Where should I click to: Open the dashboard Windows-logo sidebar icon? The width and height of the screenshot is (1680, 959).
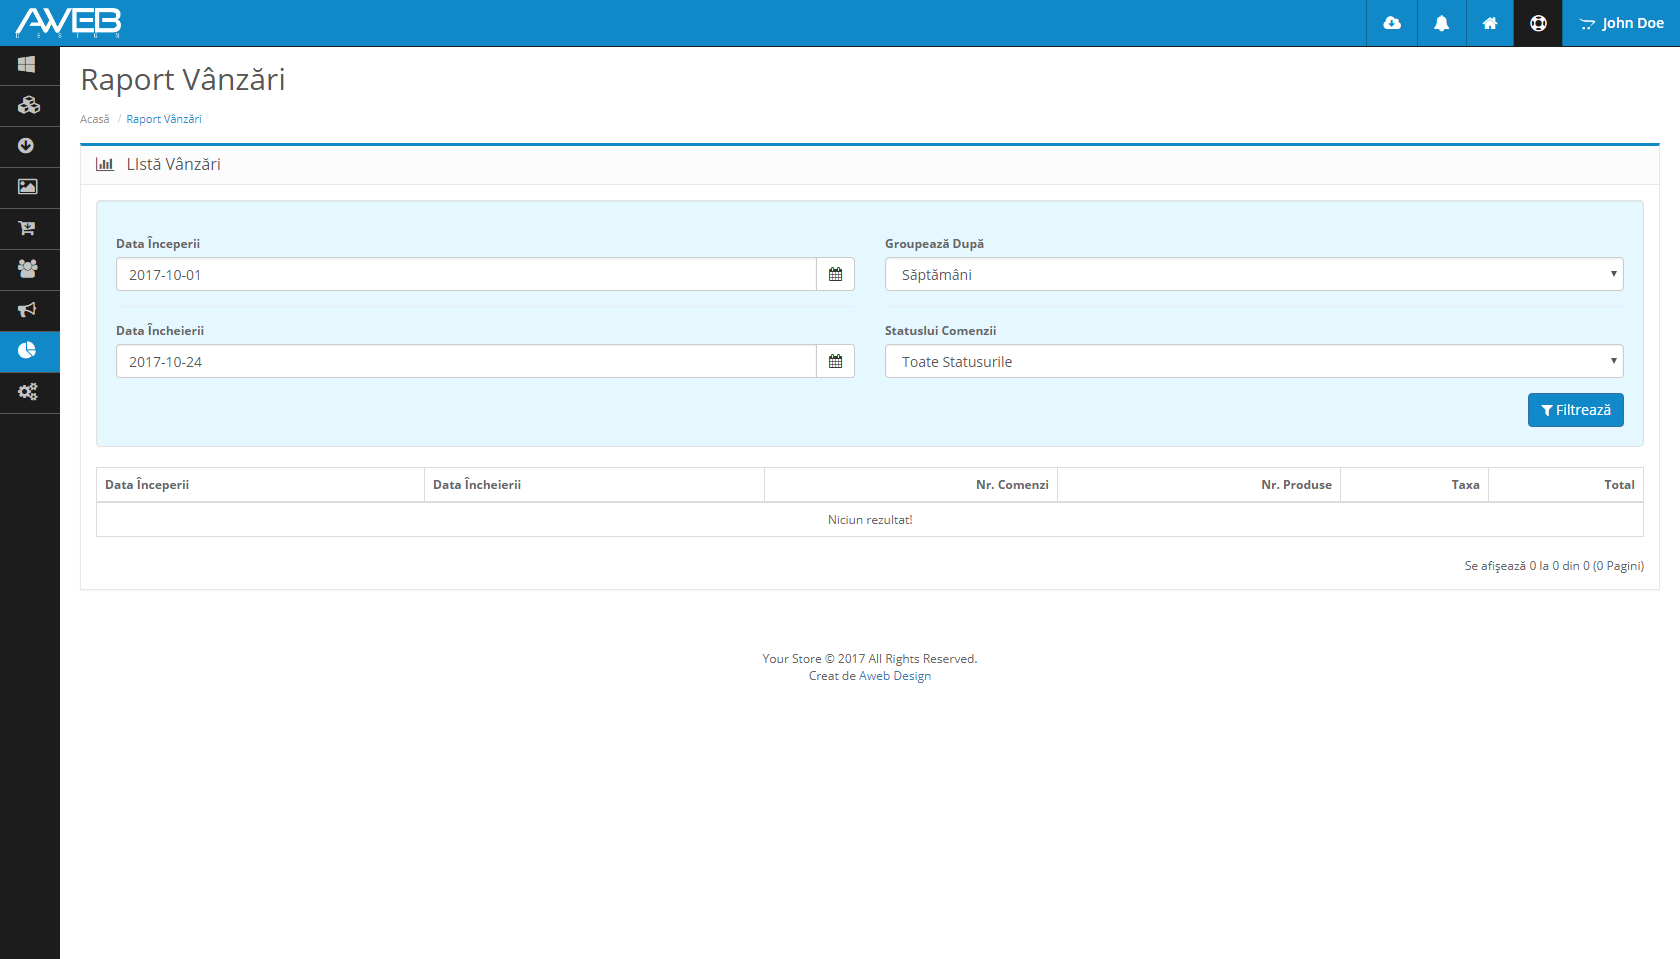27,65
